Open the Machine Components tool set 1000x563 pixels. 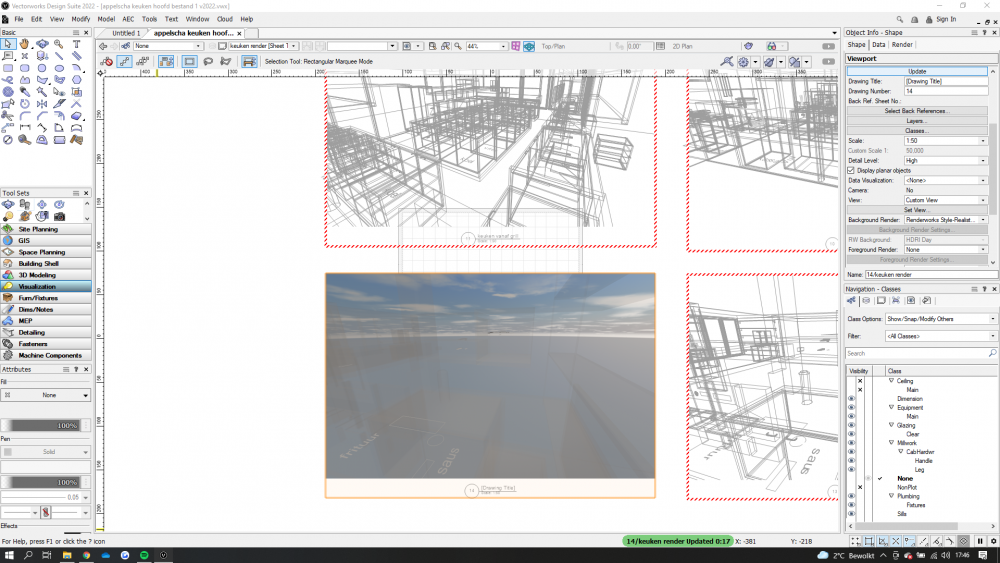click(x=47, y=355)
